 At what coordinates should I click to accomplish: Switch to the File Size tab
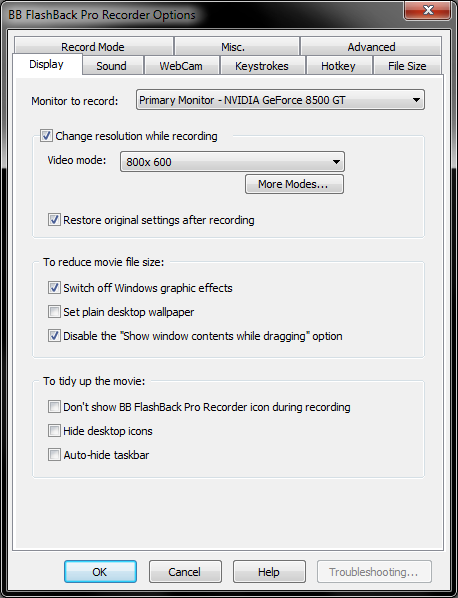[x=407, y=66]
